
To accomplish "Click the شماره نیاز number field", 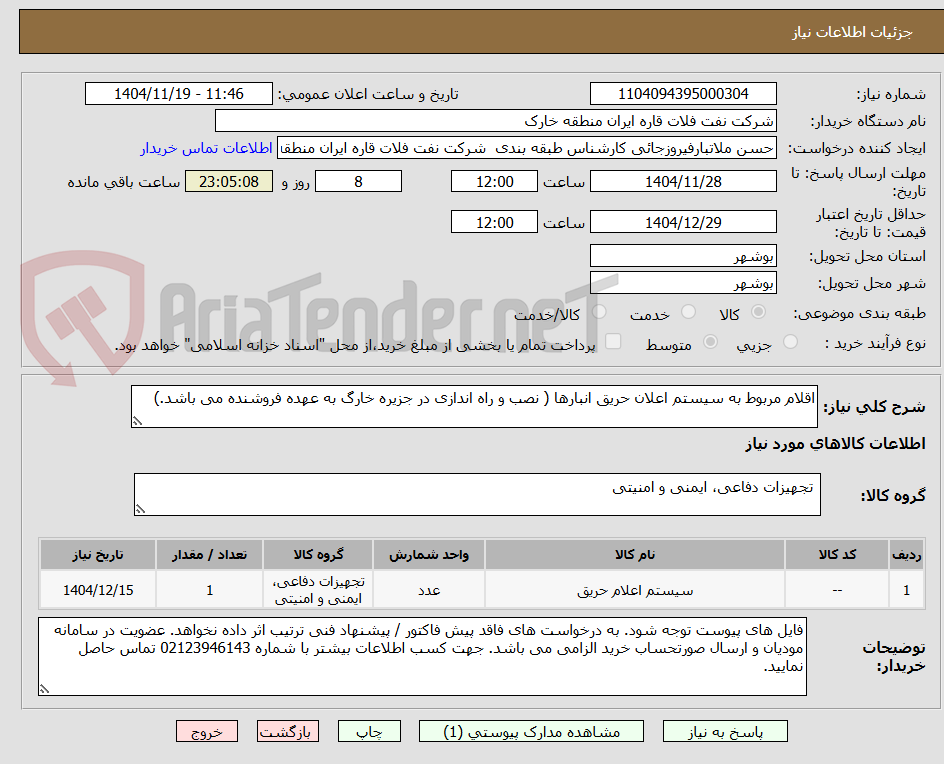I will 683,94.
